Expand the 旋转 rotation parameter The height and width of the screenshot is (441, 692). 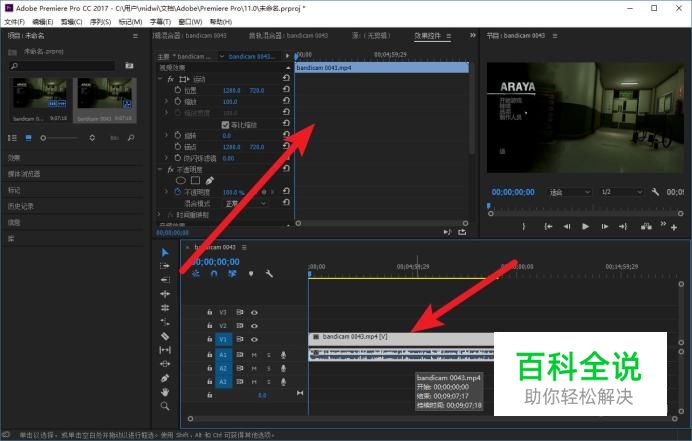tap(166, 135)
